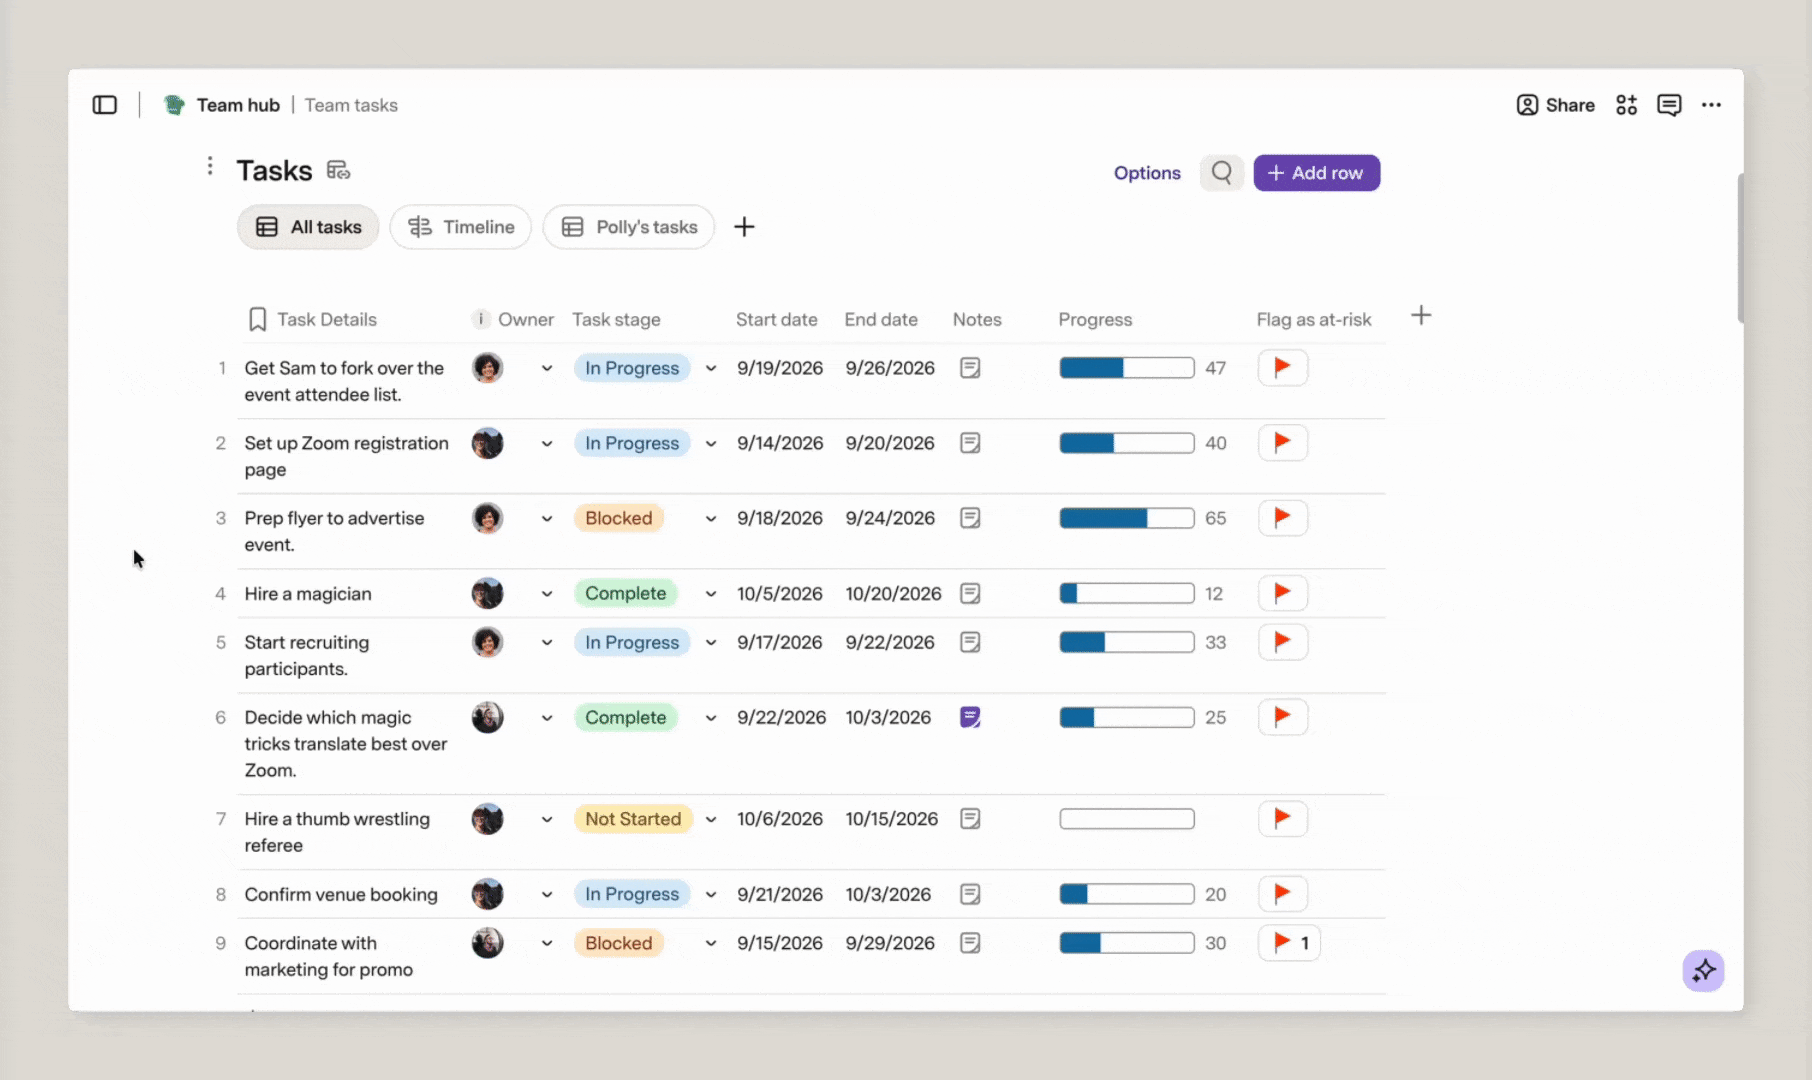Screen dimensions: 1812x1080
Task: Expand owner dropdown for Confirm venue booking
Action: click(547, 894)
